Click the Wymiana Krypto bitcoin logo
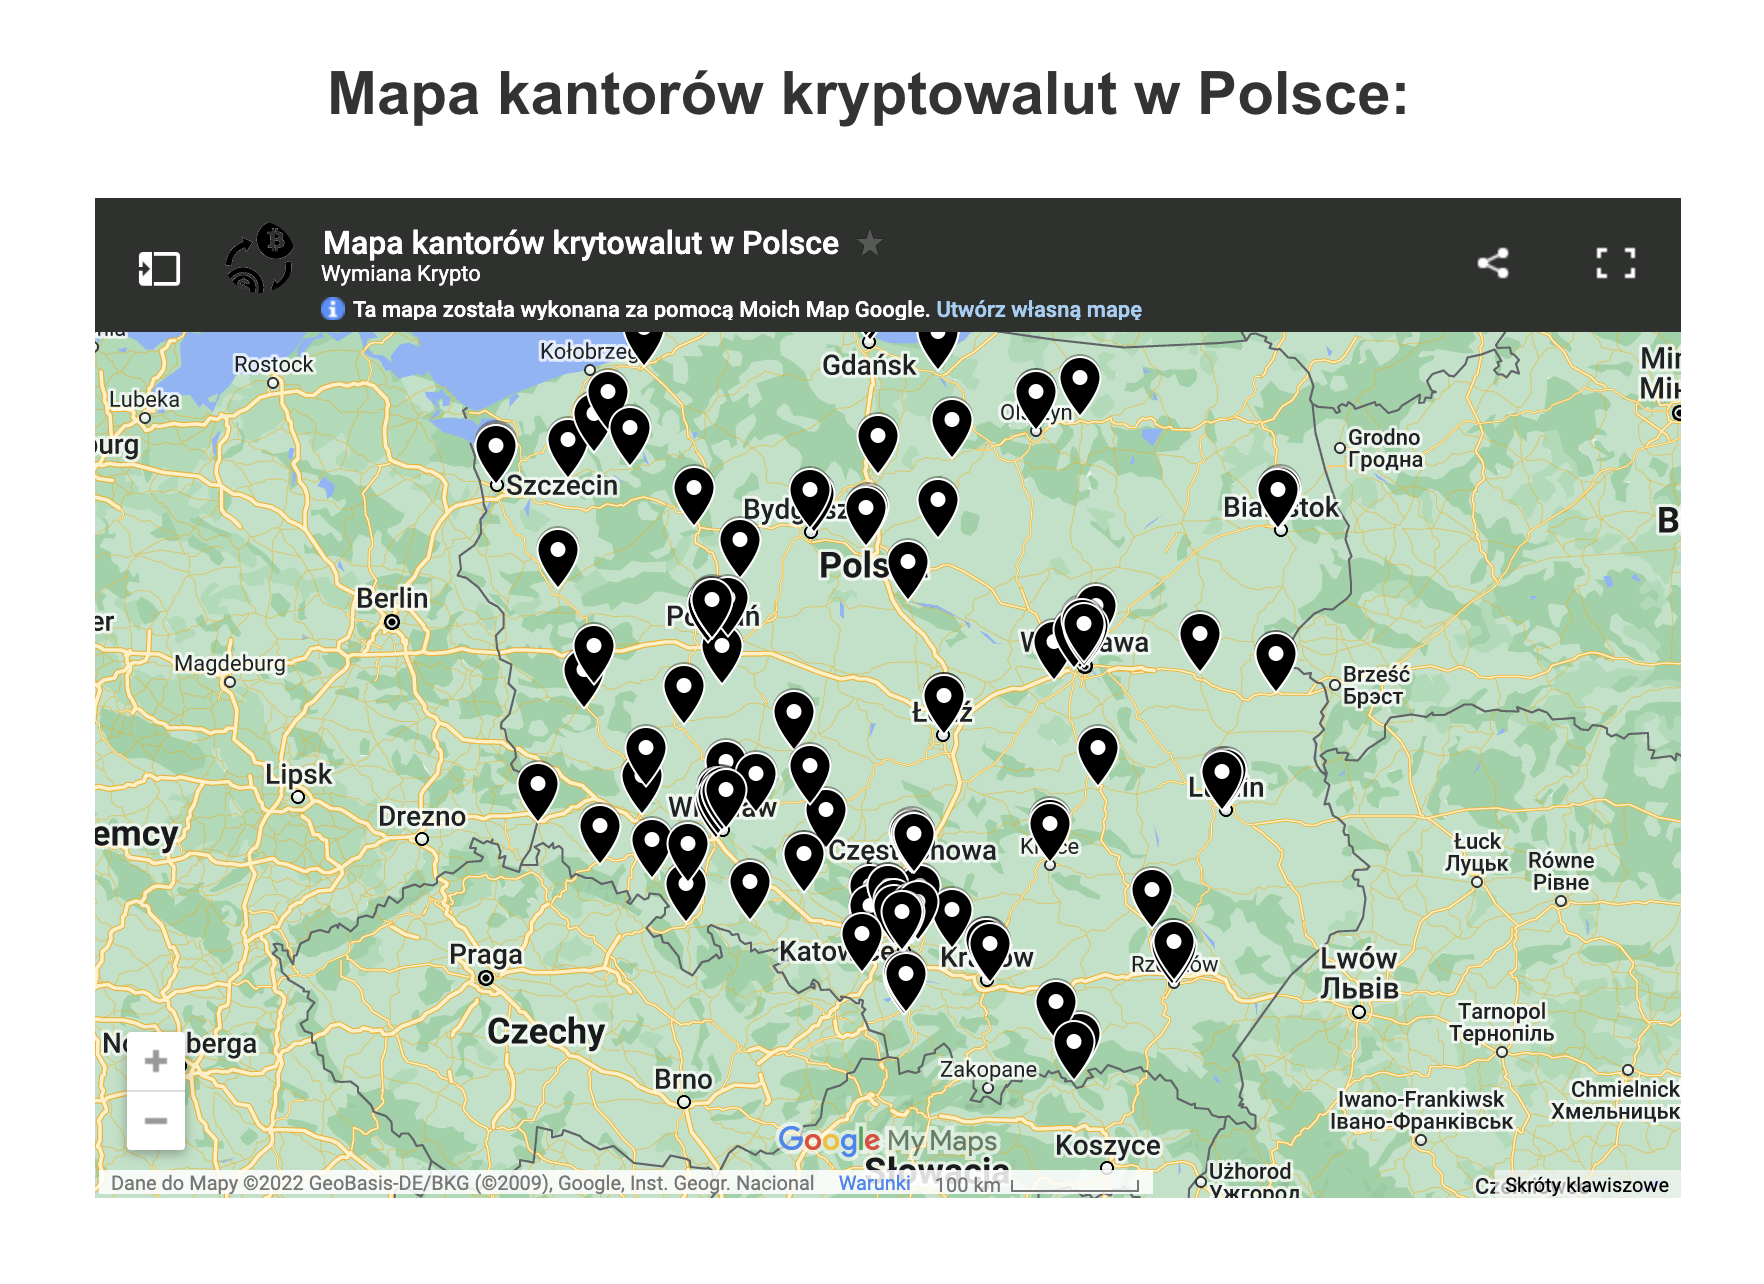 coord(260,259)
